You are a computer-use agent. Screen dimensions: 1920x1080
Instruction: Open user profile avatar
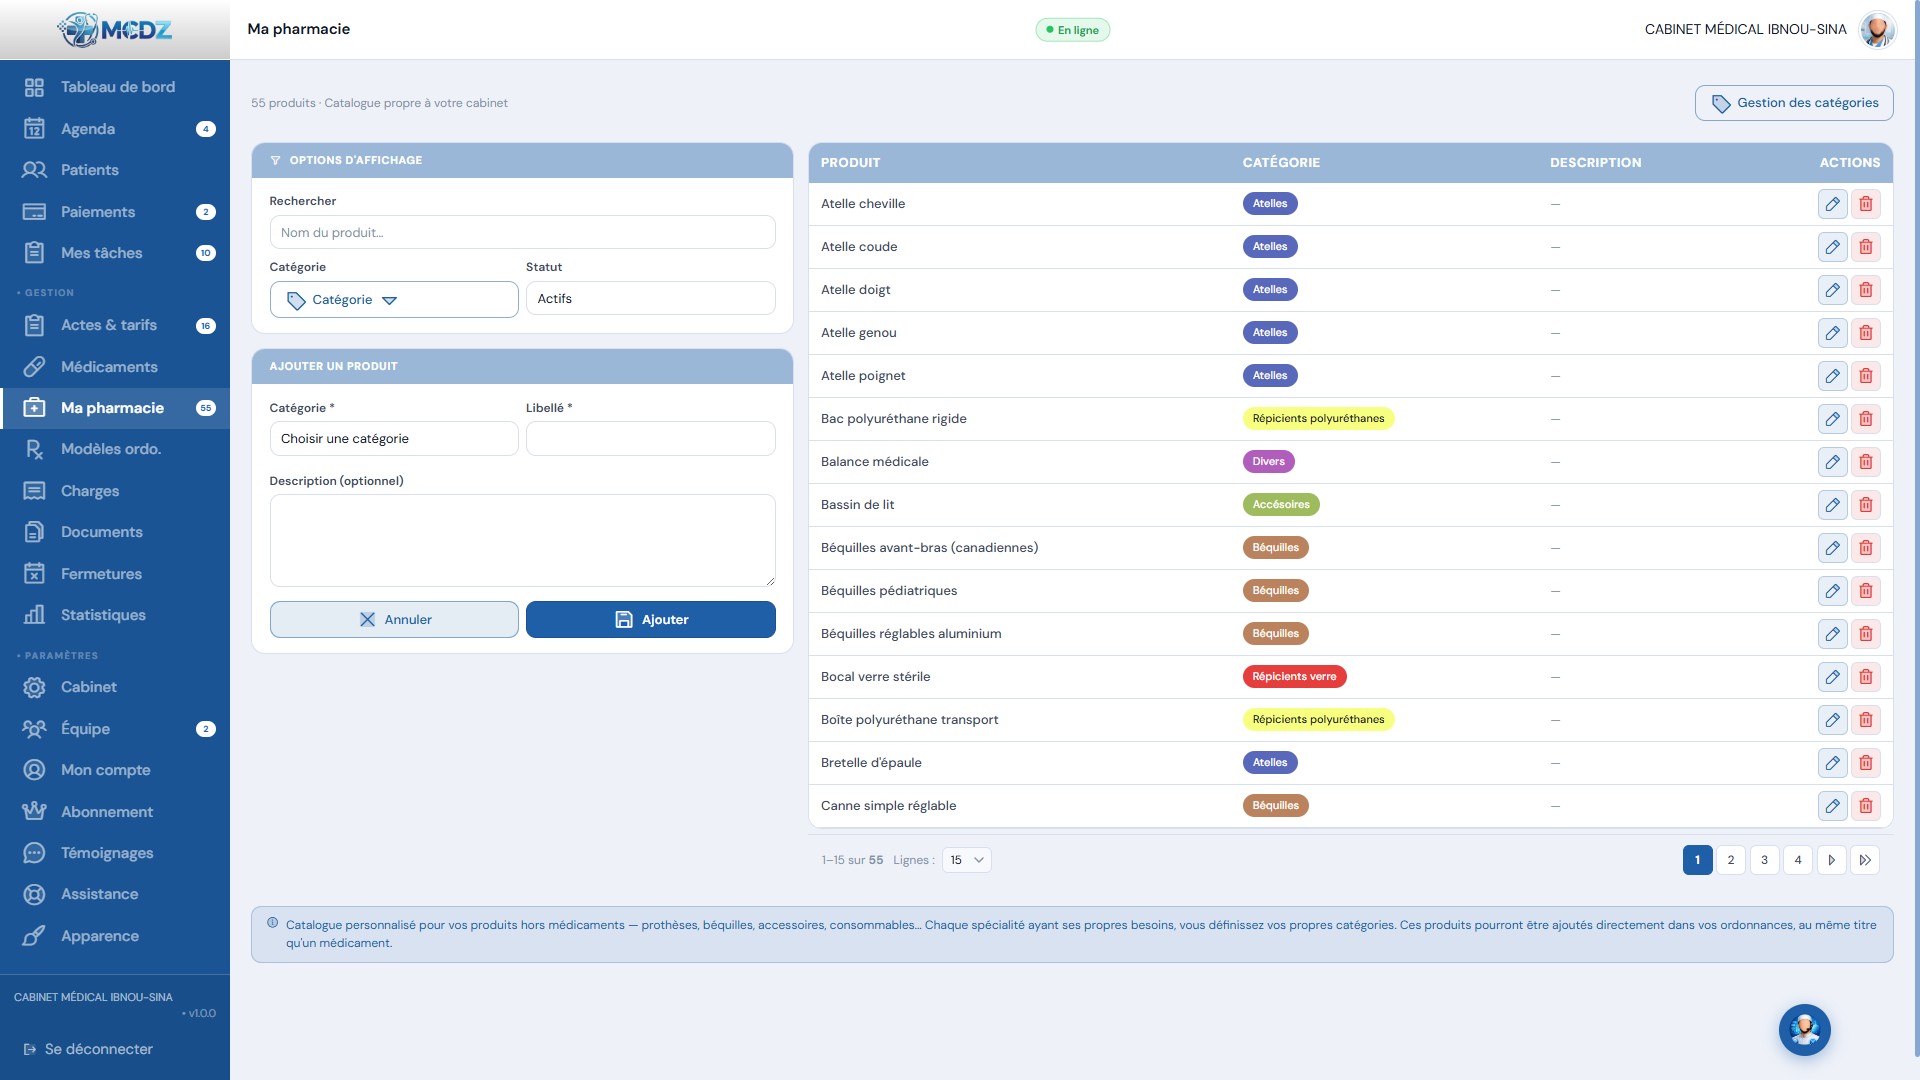1877,29
